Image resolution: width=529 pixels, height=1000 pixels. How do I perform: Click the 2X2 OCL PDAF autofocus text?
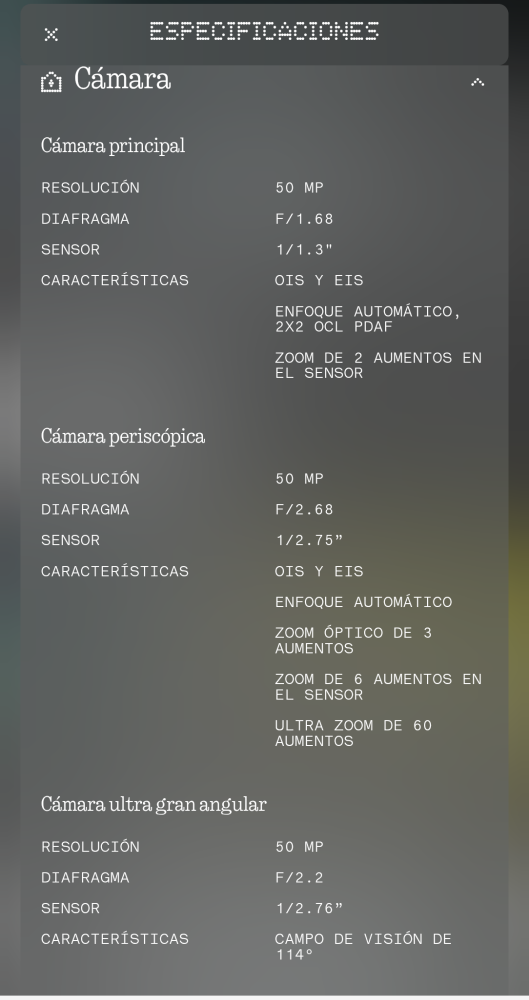pos(368,319)
